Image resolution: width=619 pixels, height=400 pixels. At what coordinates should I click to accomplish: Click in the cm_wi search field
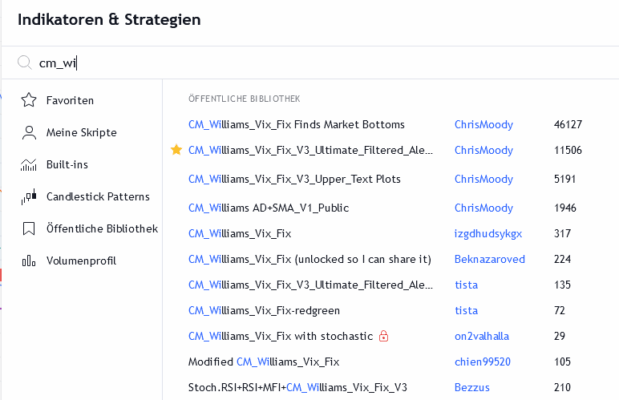(300, 62)
